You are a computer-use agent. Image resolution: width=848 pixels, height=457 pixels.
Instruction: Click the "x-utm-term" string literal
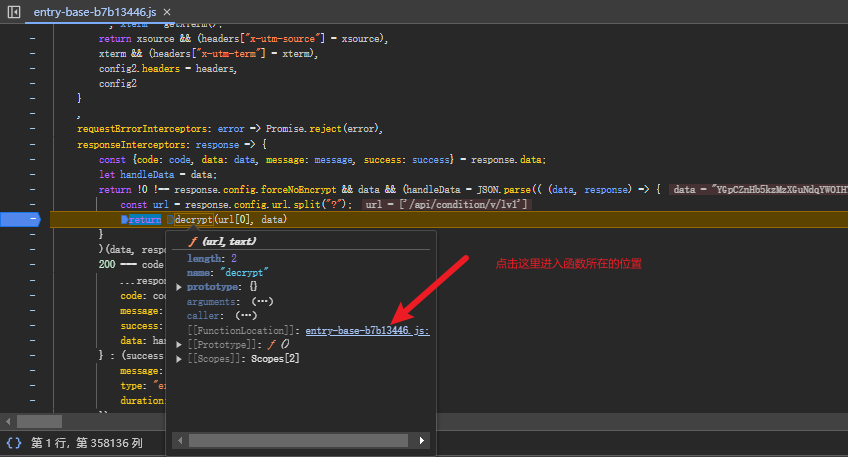(230, 54)
